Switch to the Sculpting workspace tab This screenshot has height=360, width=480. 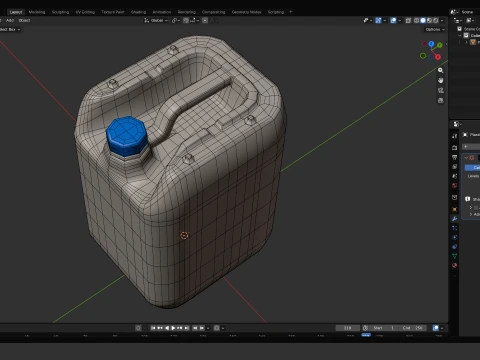coord(60,12)
